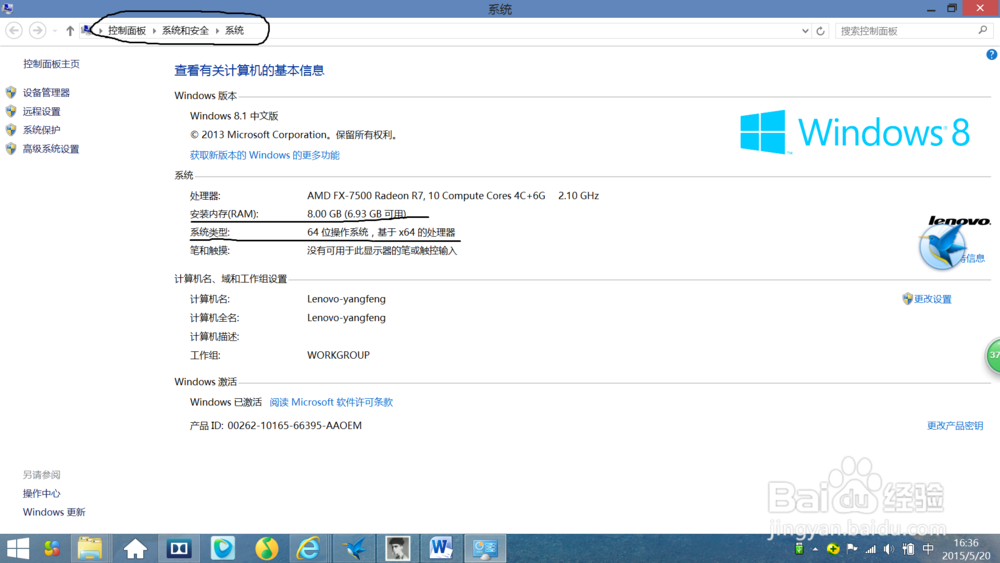Click the 8.00 GB (6.93 GB 可用) value
This screenshot has height=563, width=1000.
pos(357,214)
